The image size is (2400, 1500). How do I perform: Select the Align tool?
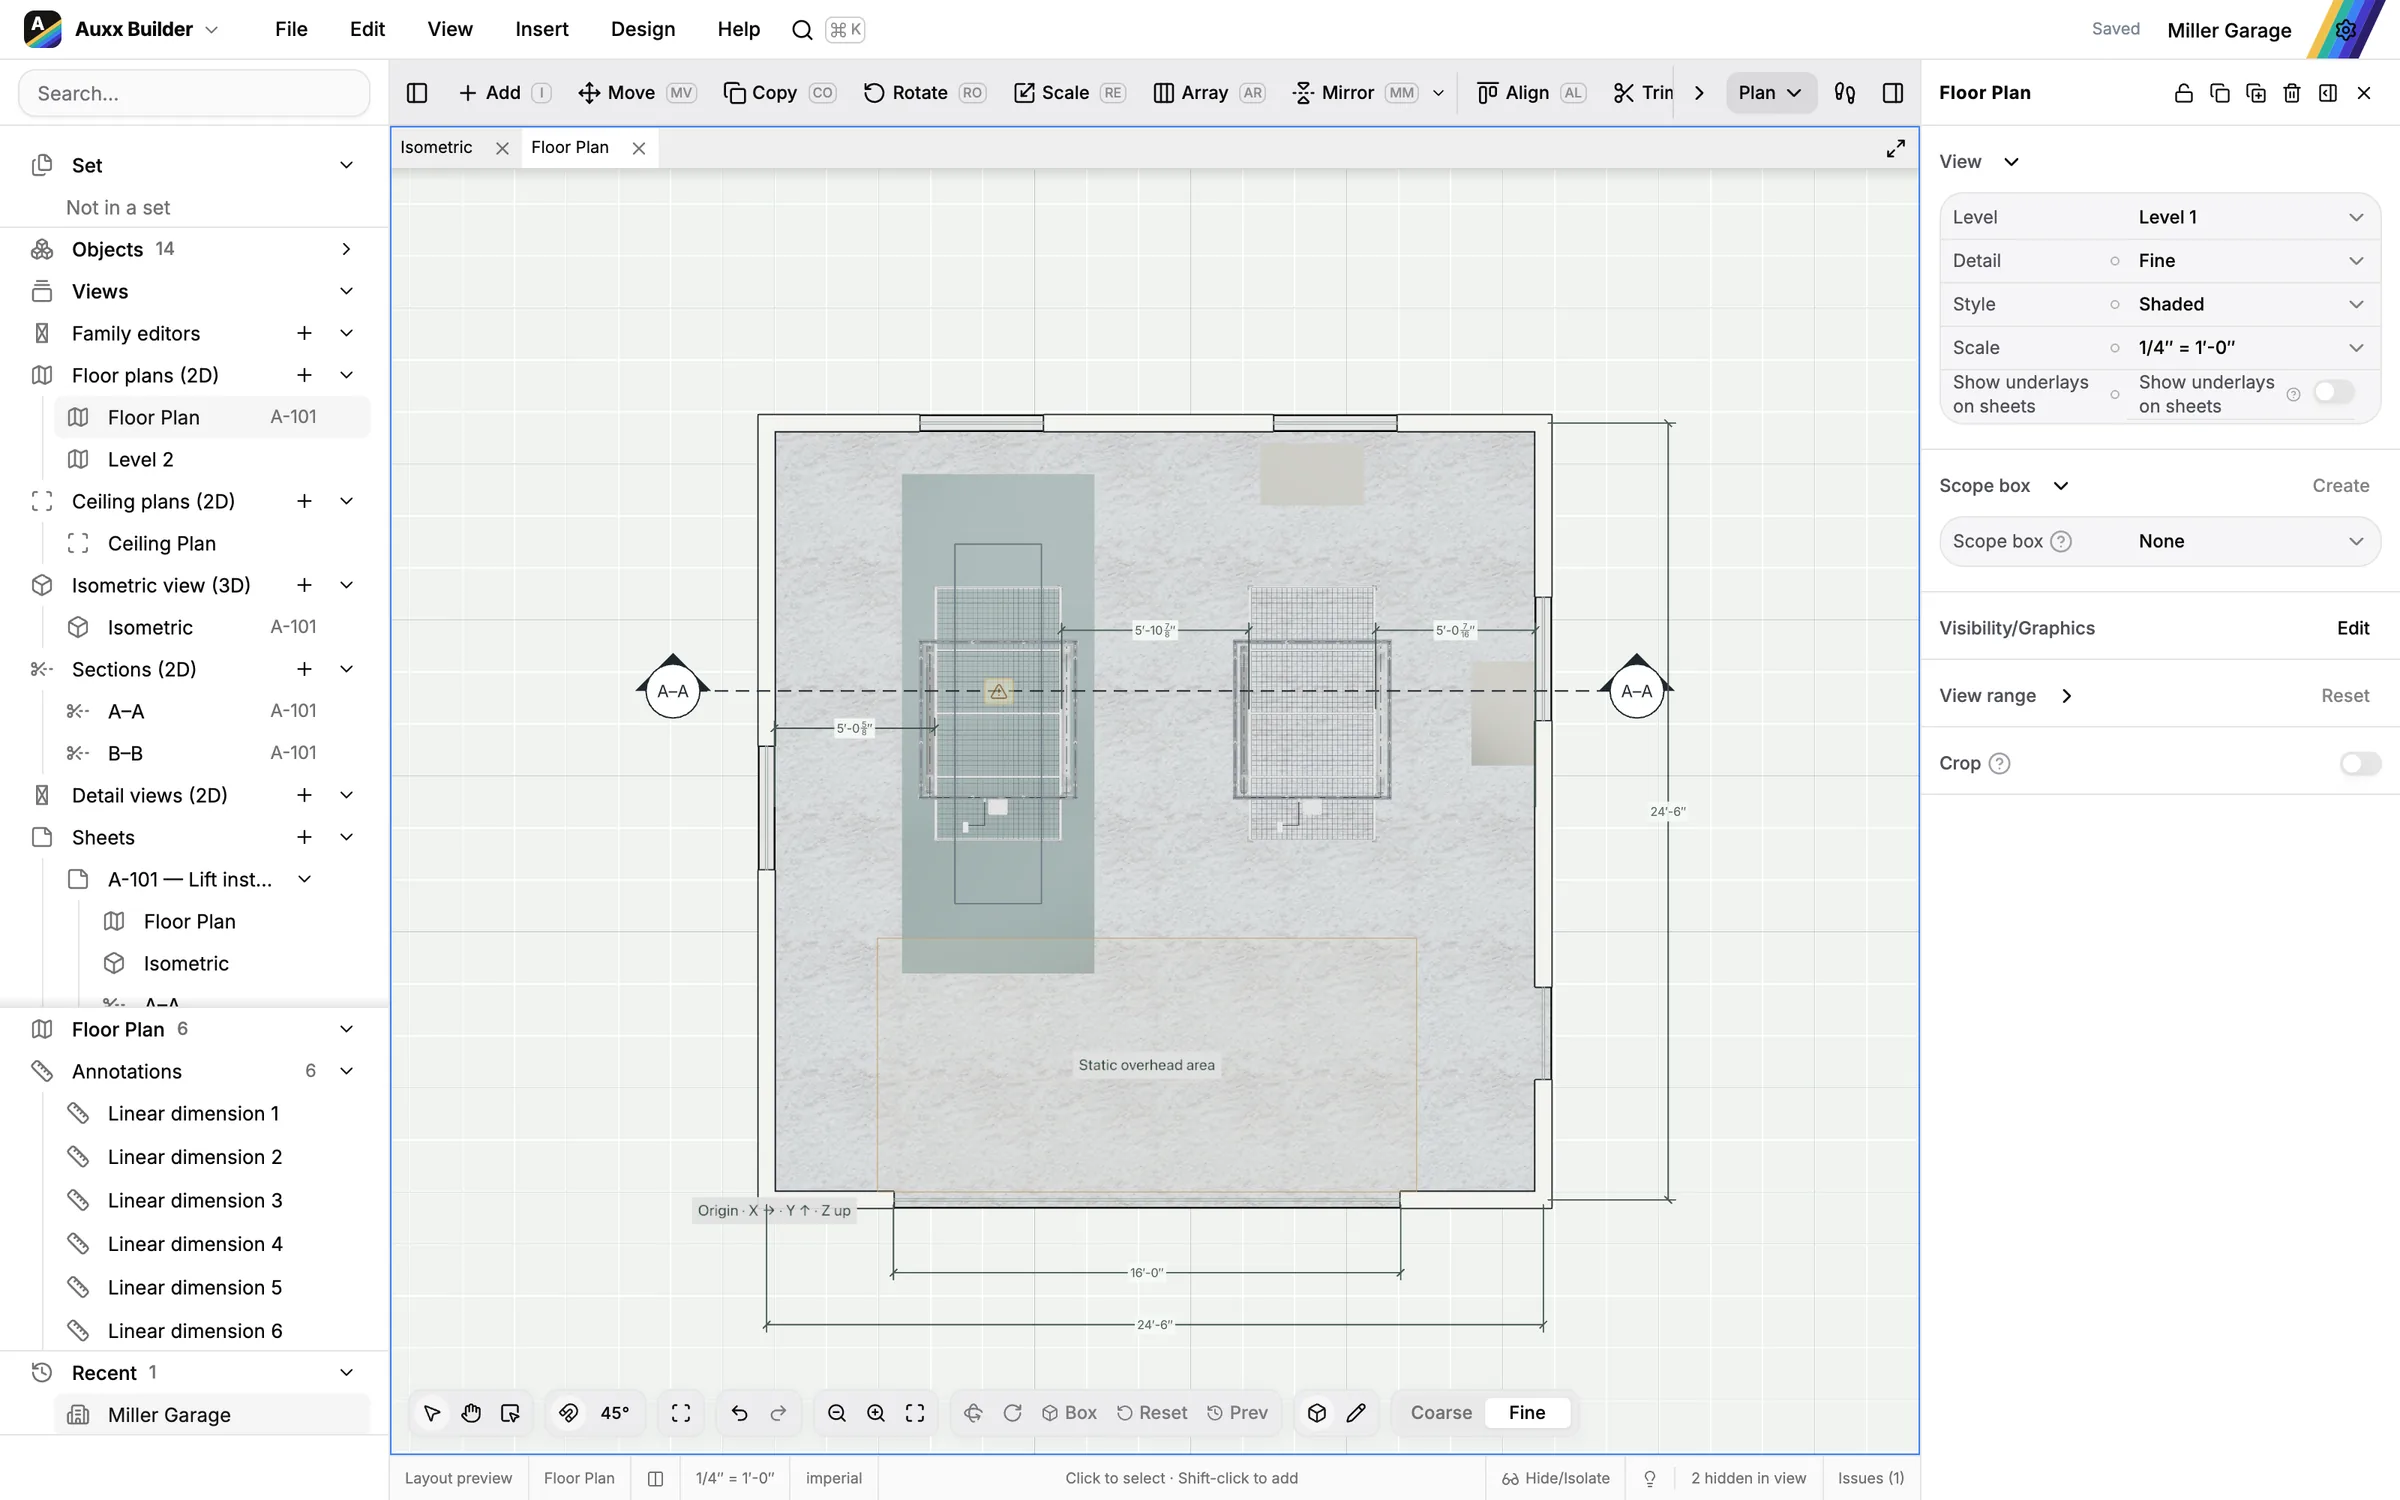click(x=1530, y=93)
